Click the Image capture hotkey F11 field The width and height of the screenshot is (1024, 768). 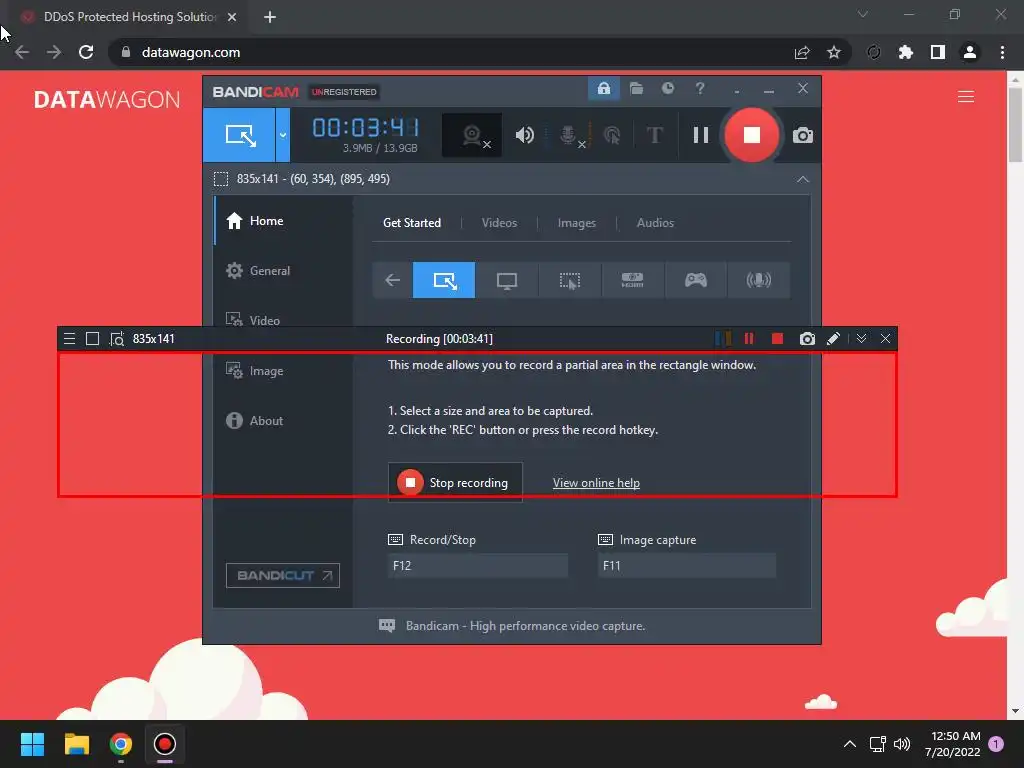point(687,566)
